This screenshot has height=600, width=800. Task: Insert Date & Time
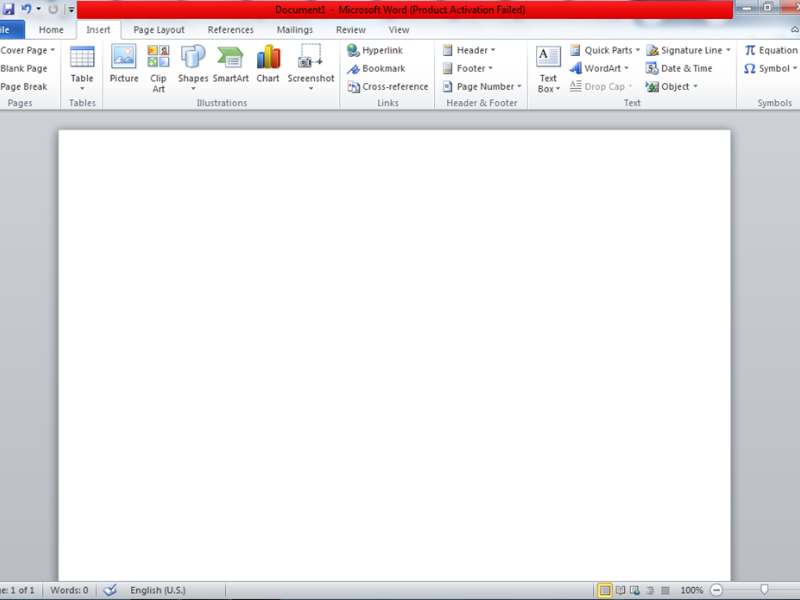(x=679, y=68)
